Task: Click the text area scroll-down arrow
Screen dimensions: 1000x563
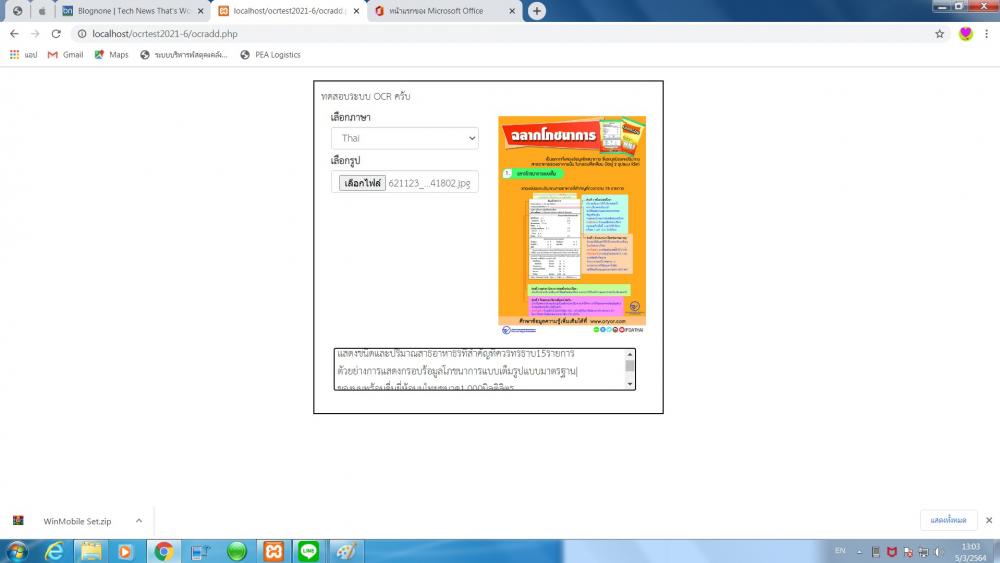Action: click(629, 384)
